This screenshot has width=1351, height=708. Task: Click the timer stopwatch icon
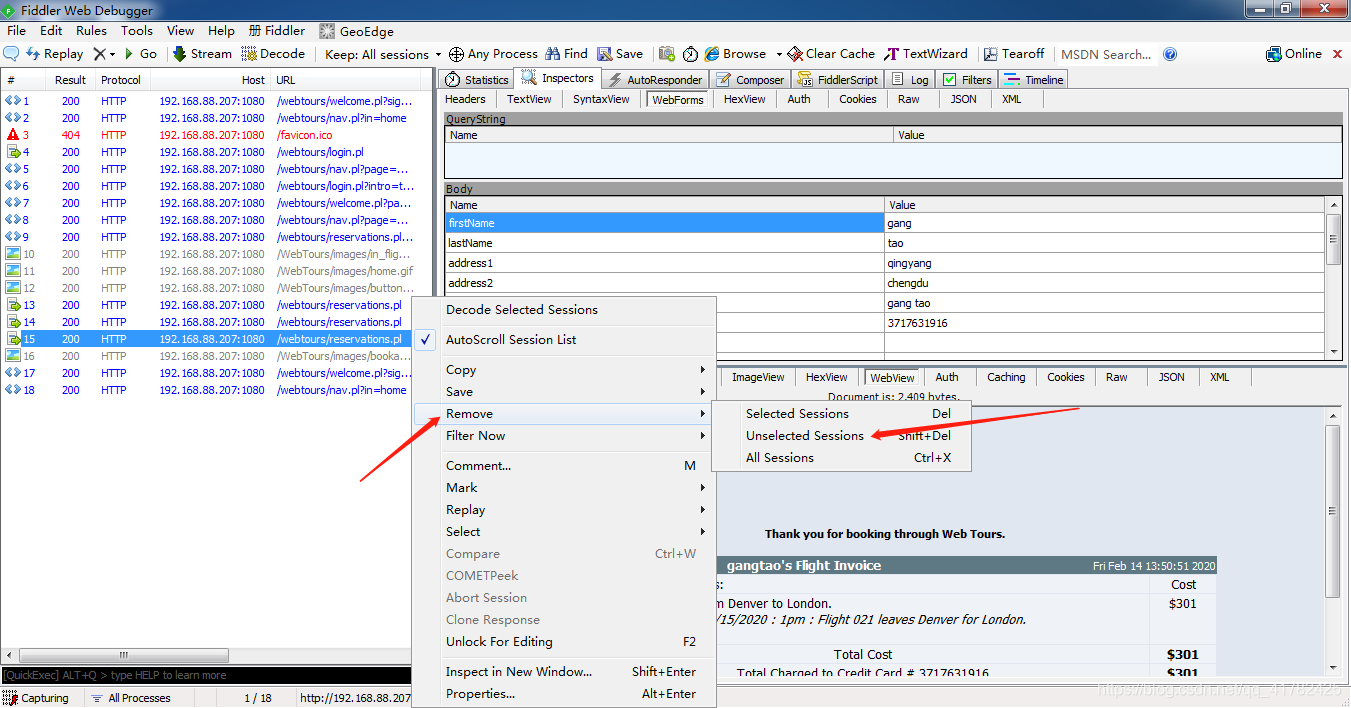(690, 54)
